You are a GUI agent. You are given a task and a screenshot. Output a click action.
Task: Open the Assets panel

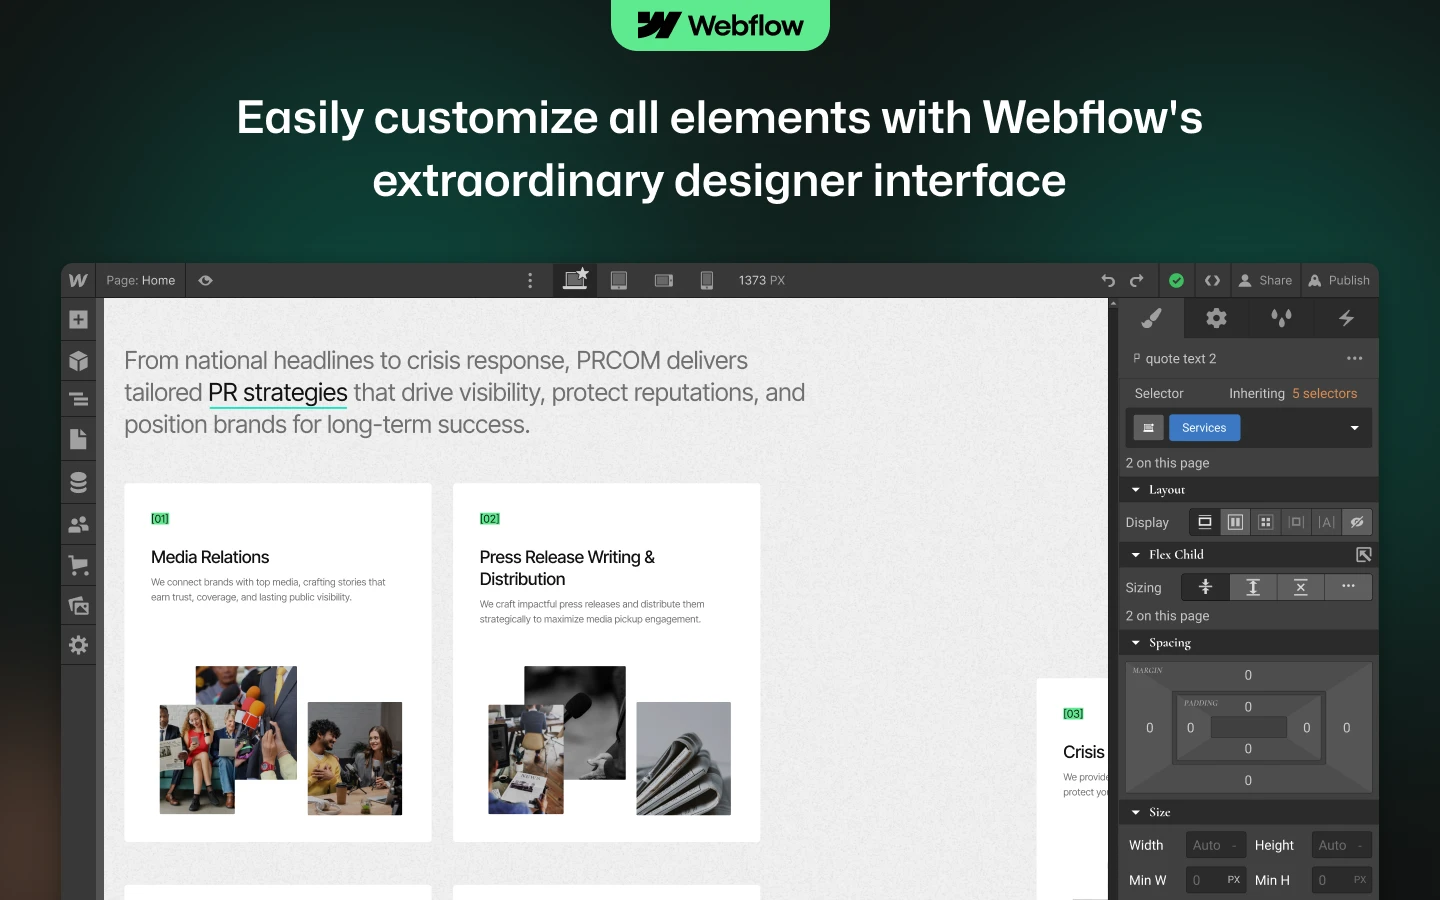point(78,605)
